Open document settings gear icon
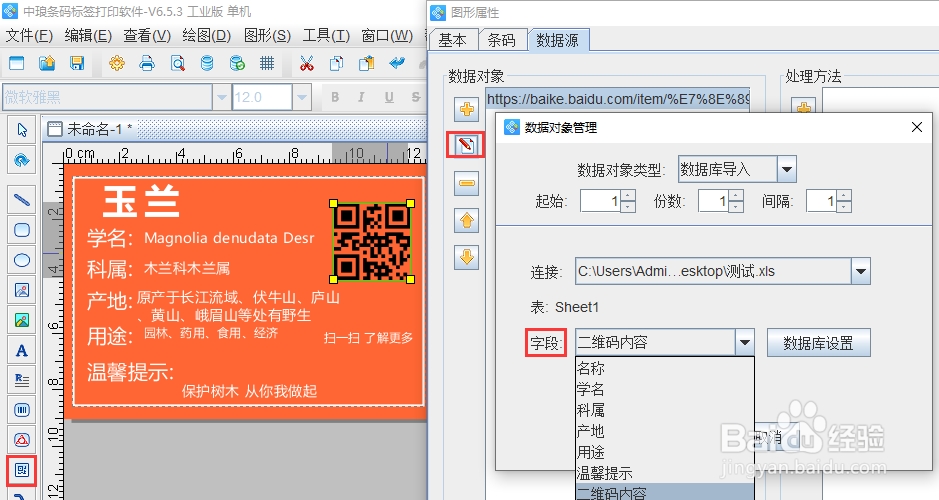Screen dimensions: 939x500 coord(117,63)
